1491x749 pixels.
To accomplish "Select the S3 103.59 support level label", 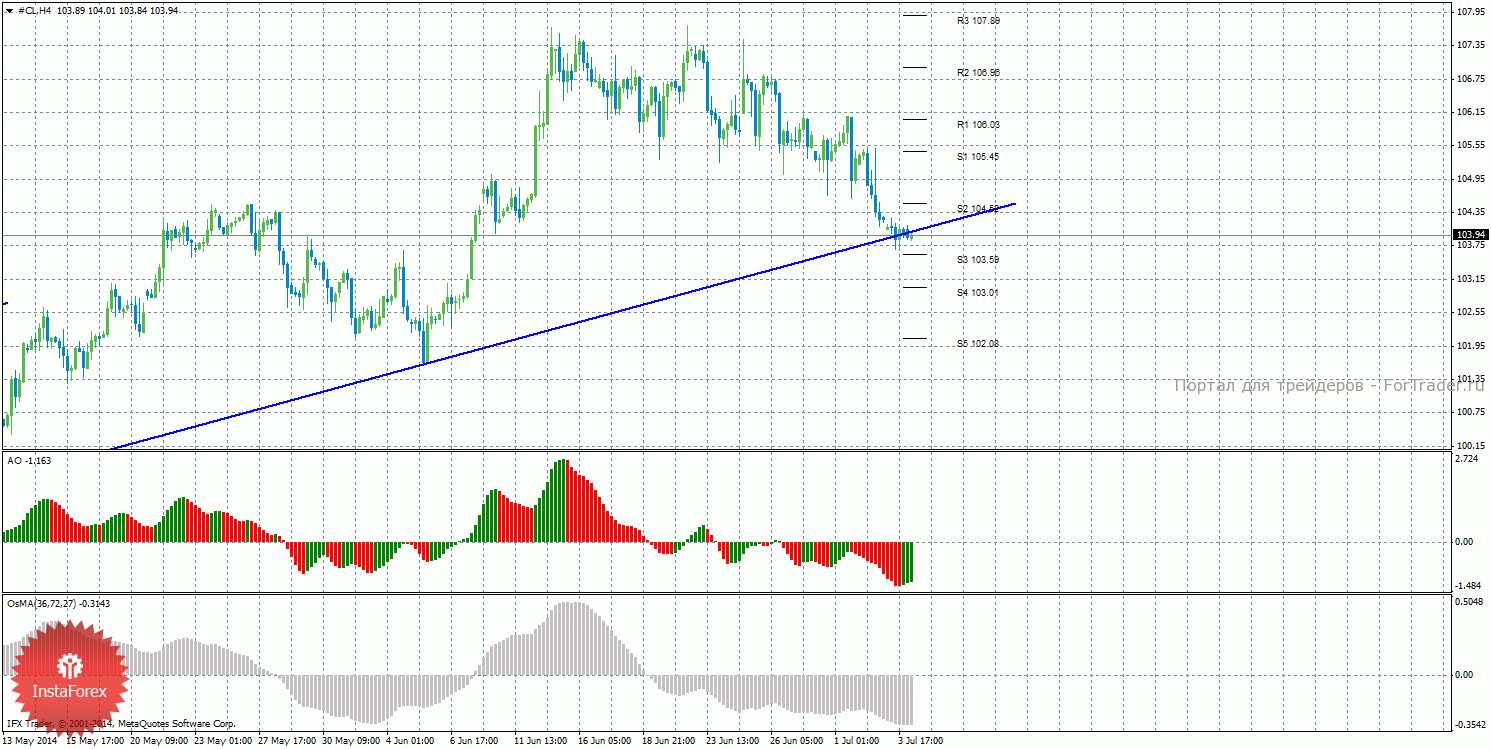I will (977, 260).
